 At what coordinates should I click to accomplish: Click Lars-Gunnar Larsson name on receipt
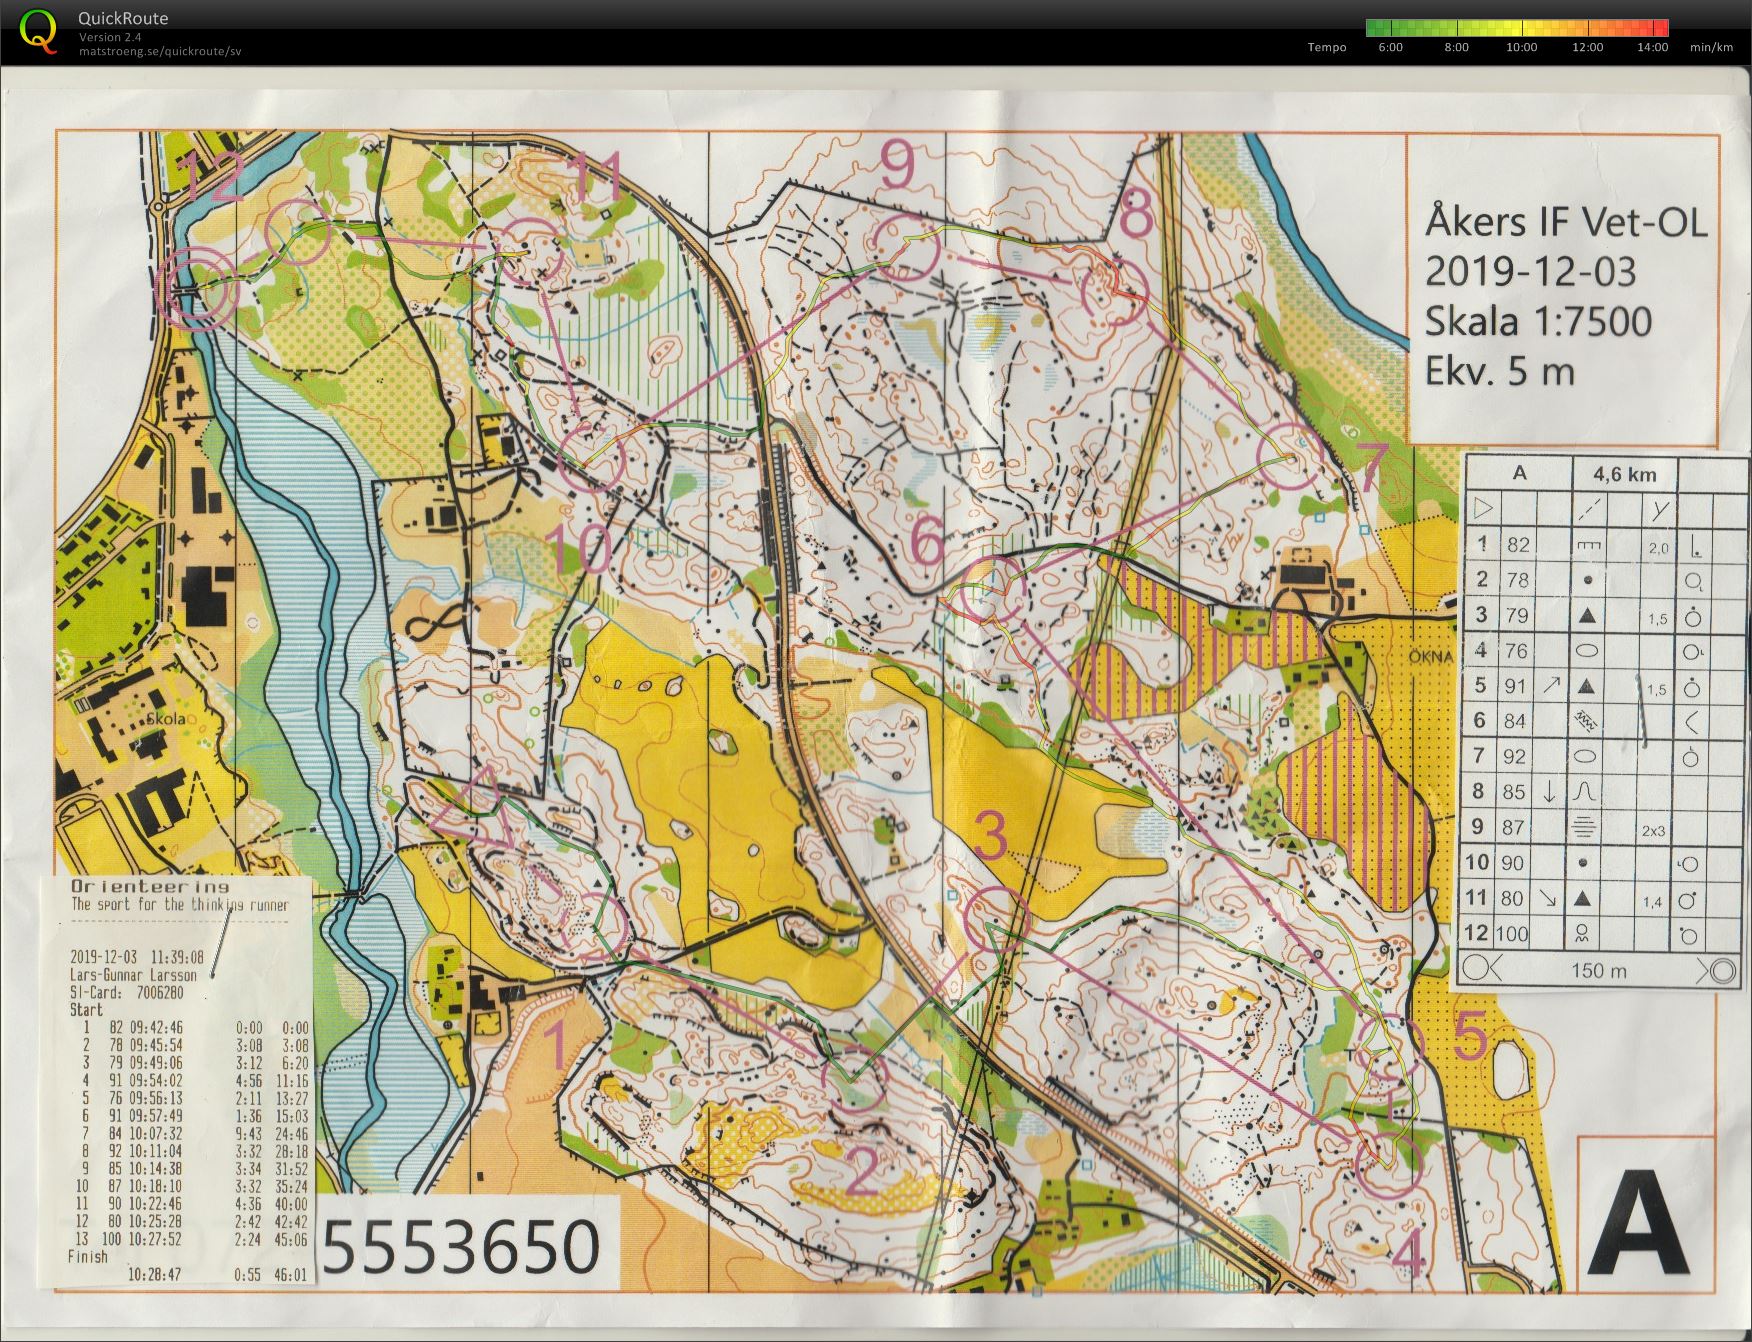tap(132, 974)
